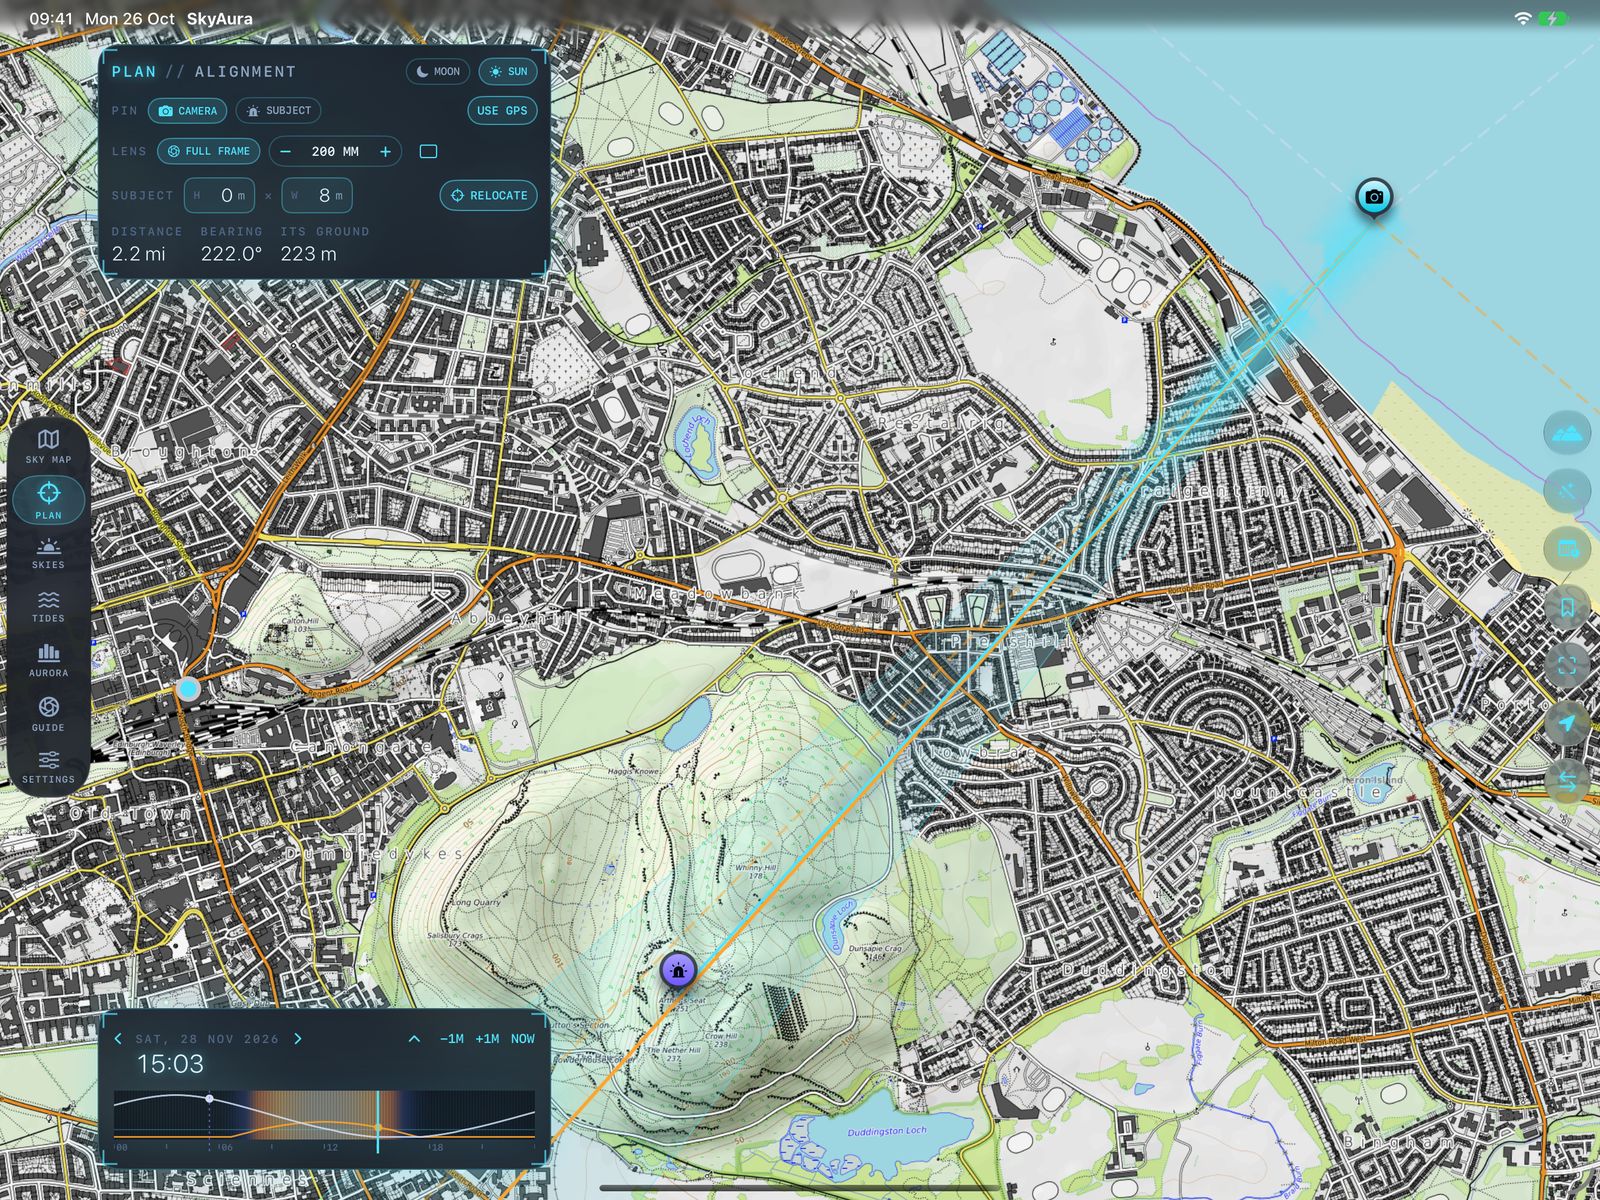Open the Aurora section
1600x1200 pixels.
[48, 661]
